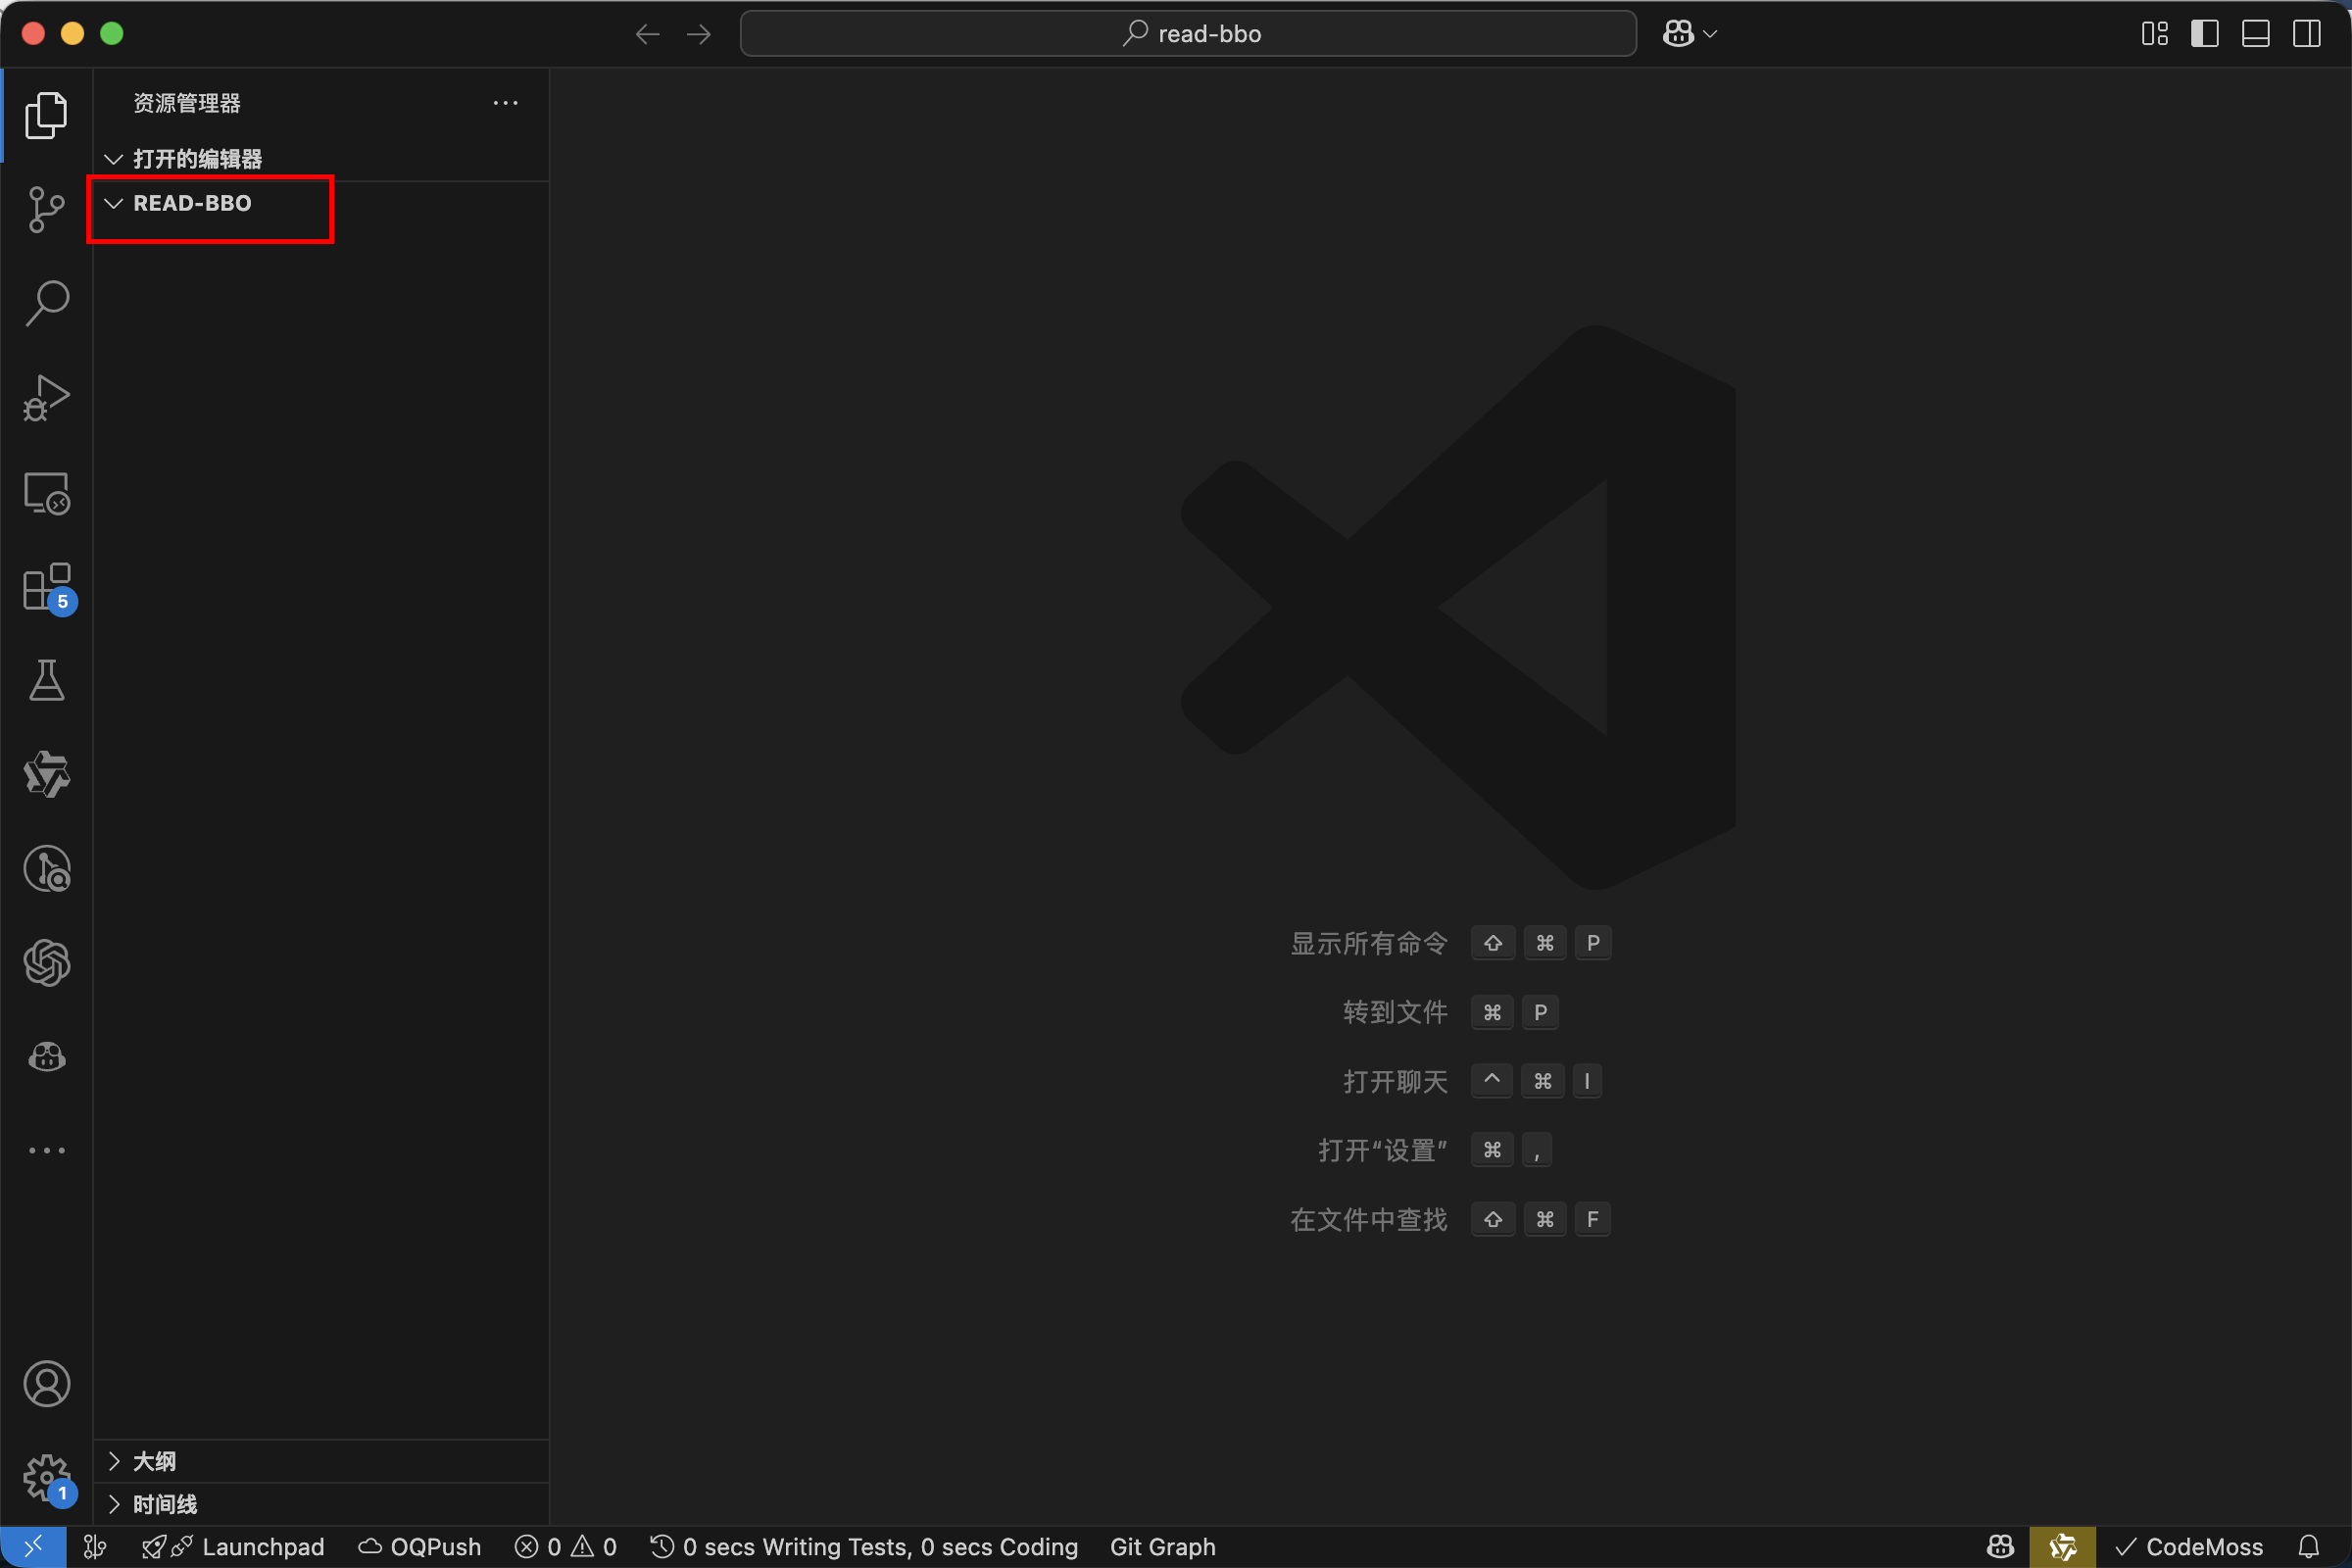Open the Manage gear icon
2352x1568 pixels.
46,1477
